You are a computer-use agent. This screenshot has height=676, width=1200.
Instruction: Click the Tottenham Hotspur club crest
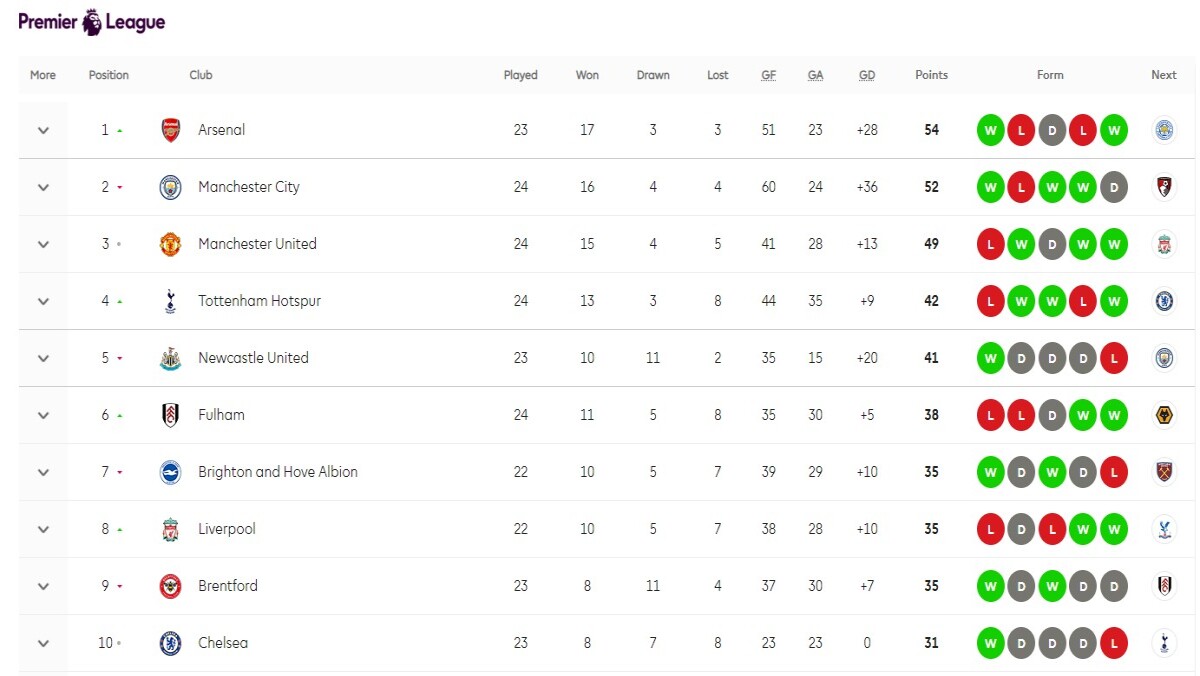pos(171,301)
